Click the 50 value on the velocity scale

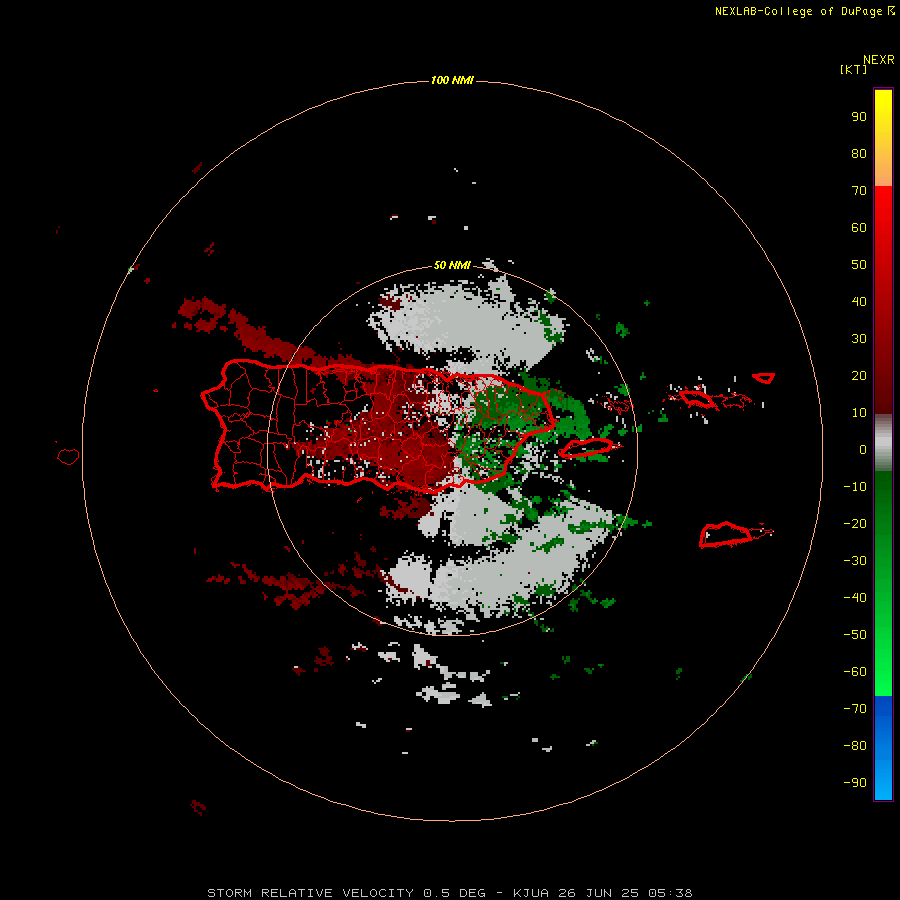tap(859, 265)
